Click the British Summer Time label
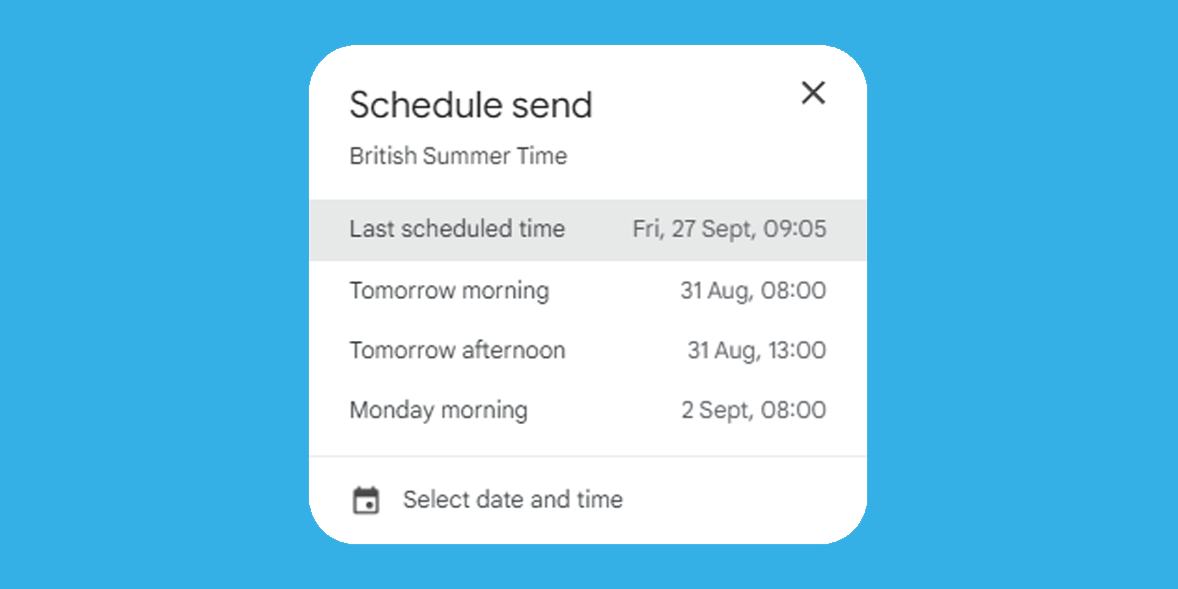The image size is (1178, 589). [458, 157]
